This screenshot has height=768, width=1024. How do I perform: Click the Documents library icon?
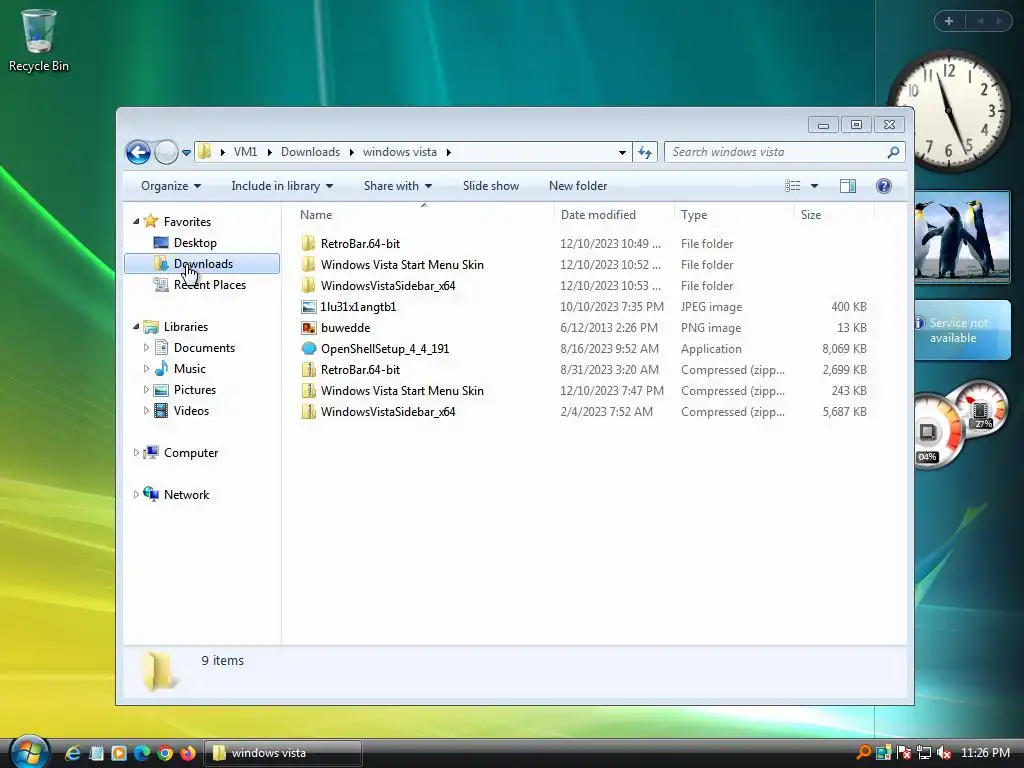click(161, 347)
